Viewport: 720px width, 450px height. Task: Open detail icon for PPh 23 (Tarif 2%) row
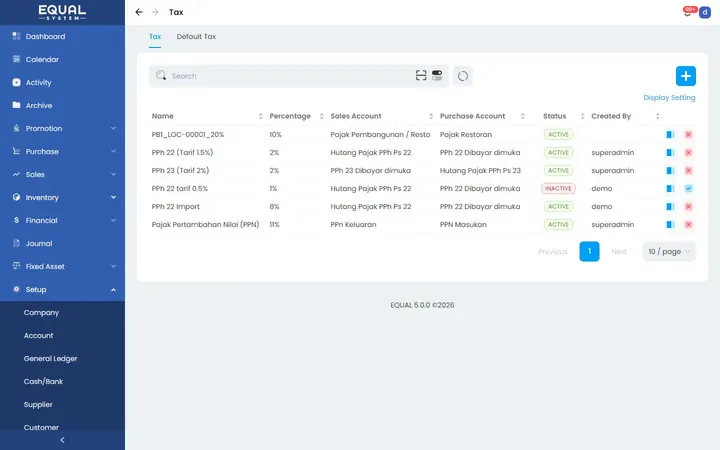point(670,170)
